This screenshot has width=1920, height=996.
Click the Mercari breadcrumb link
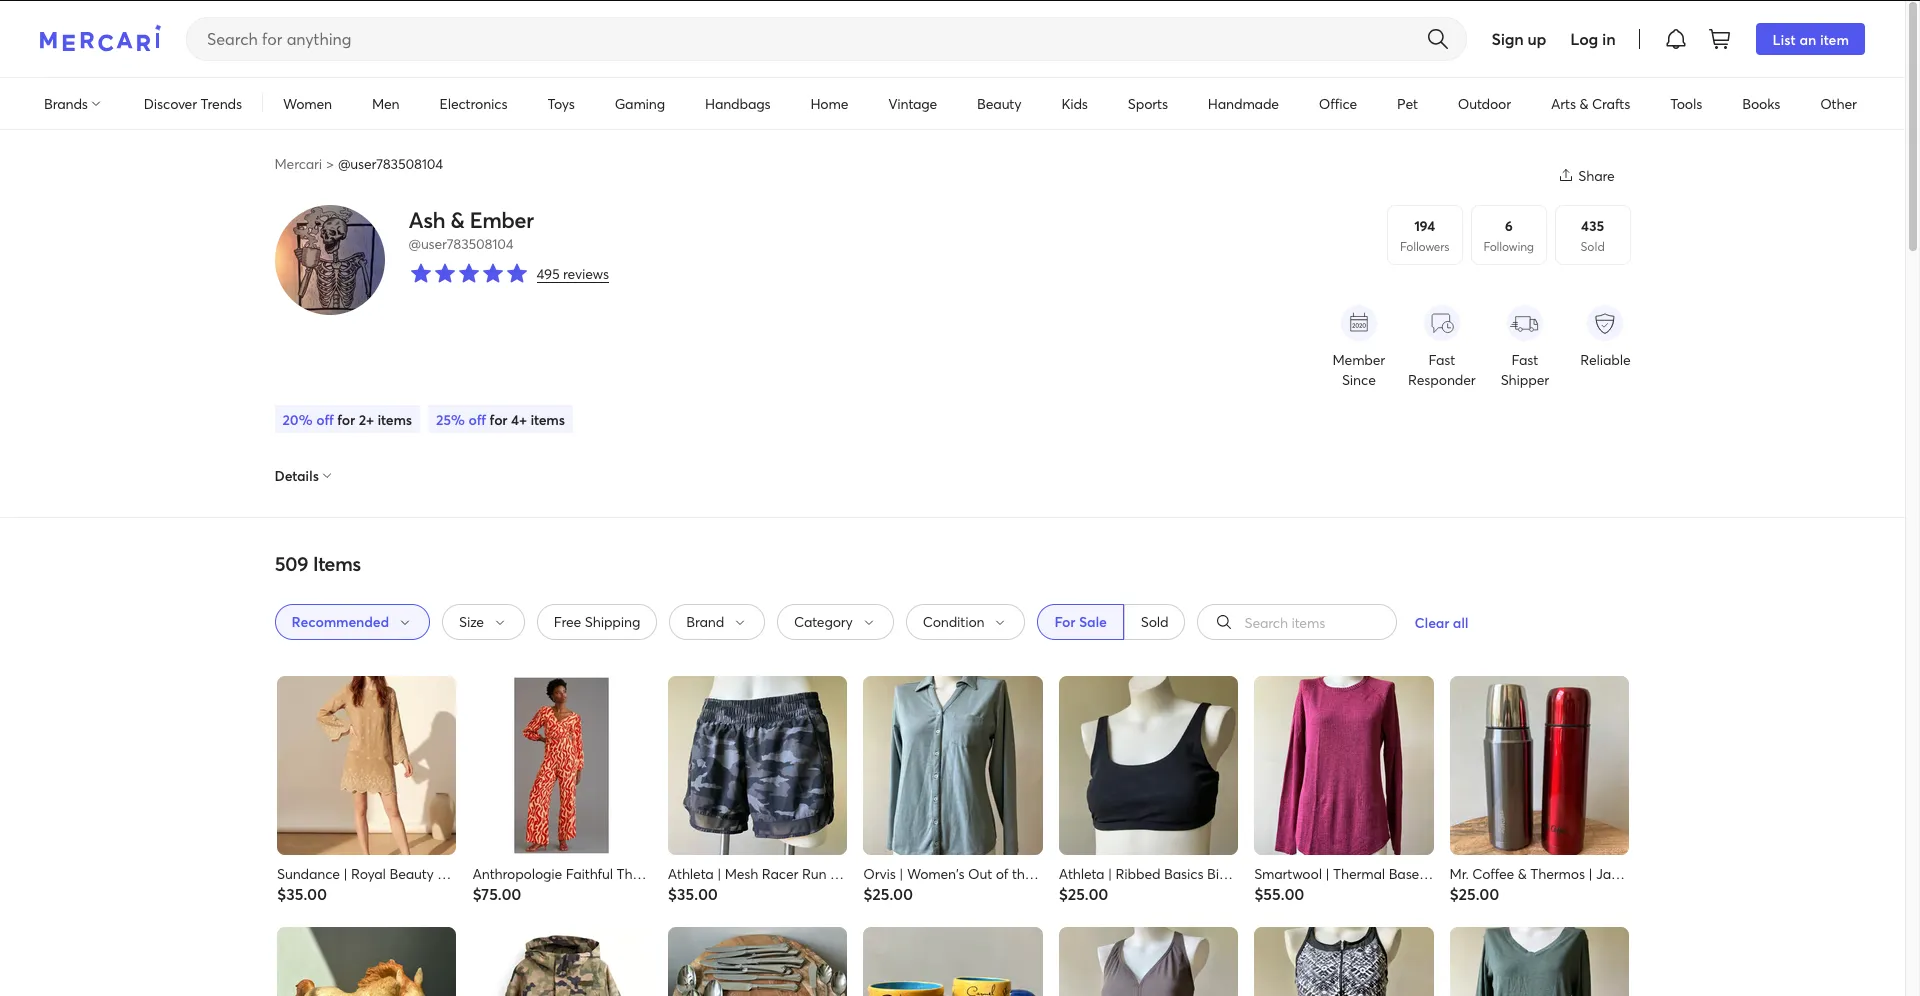pos(298,164)
